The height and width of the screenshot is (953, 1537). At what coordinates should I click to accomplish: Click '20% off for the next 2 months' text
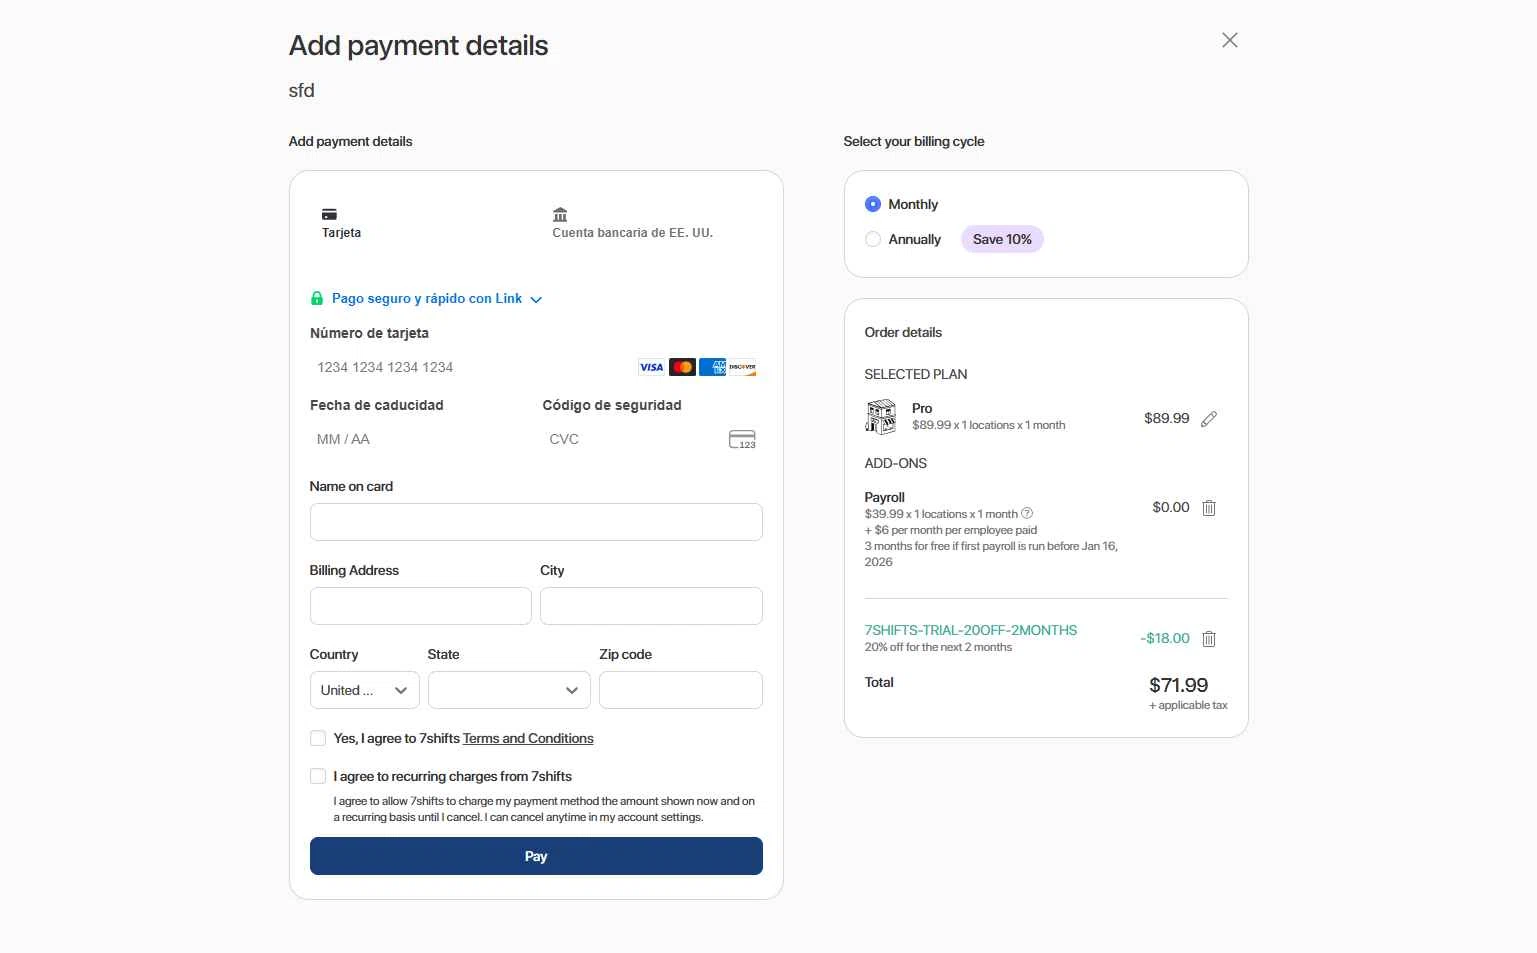[x=938, y=647]
